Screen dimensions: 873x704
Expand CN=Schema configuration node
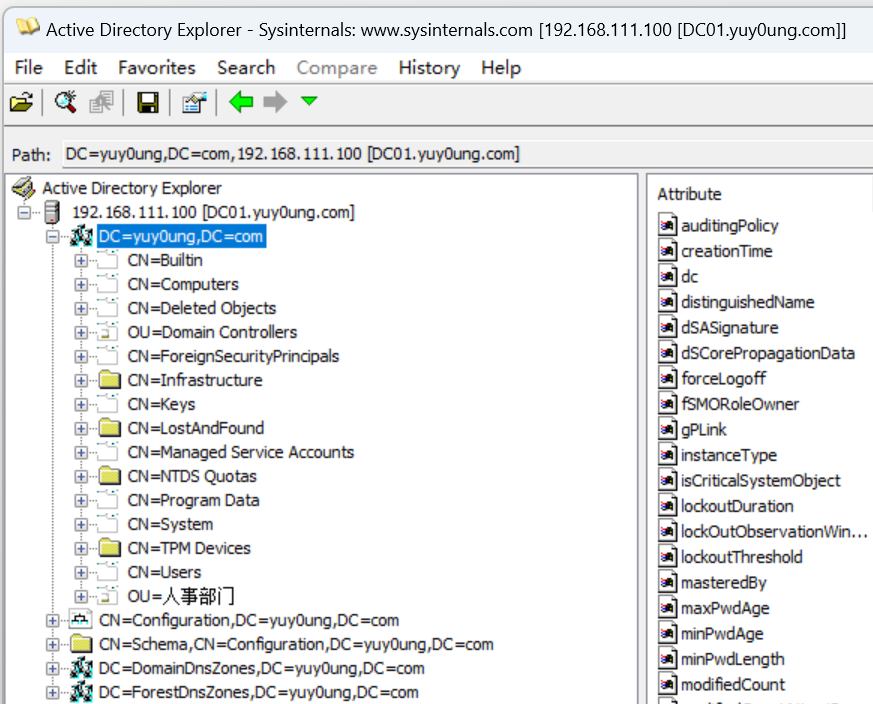(x=53, y=644)
